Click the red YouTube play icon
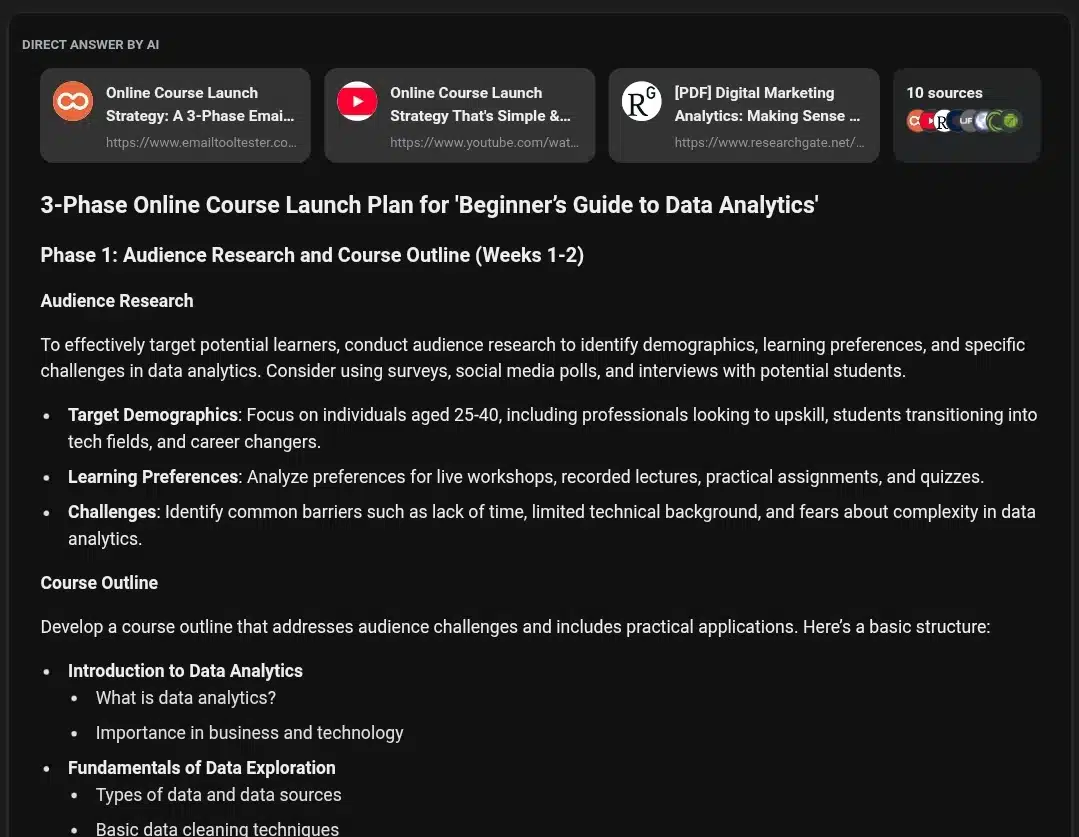 tap(357, 102)
